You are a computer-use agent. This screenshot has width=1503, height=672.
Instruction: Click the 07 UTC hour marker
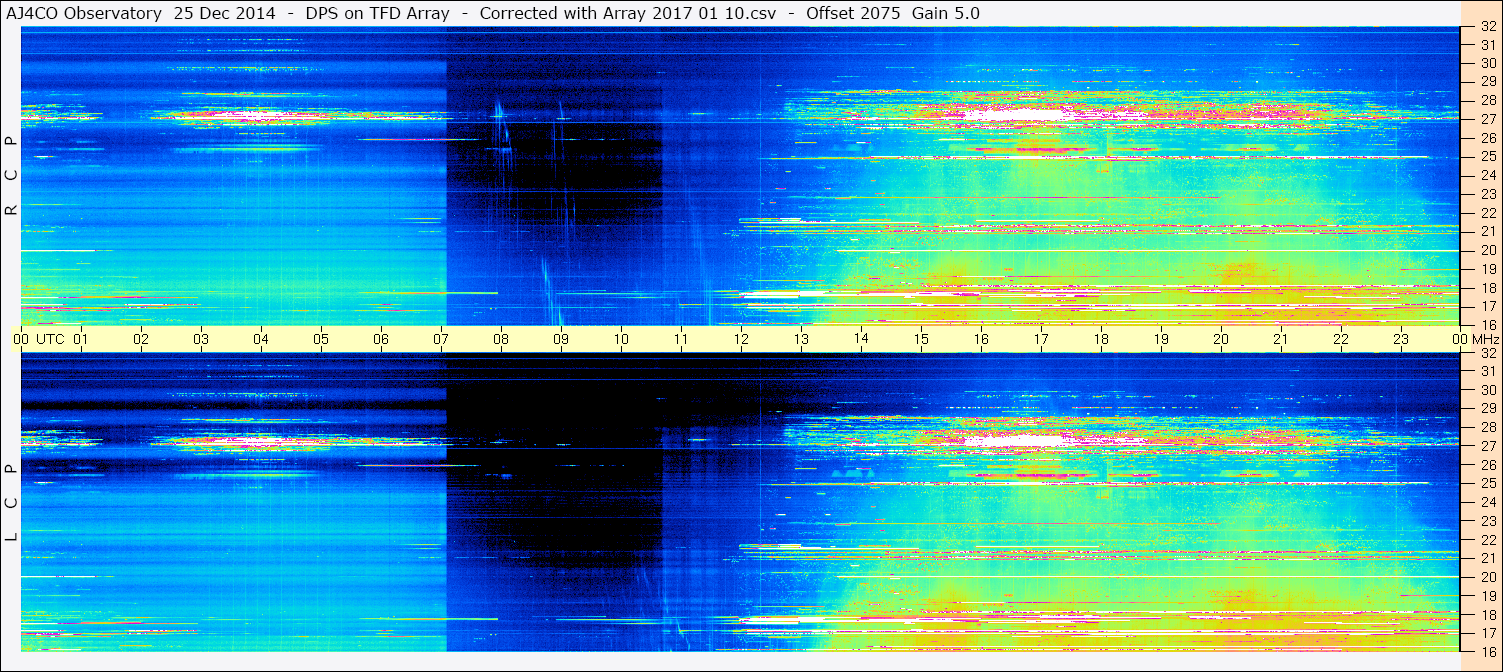[441, 339]
